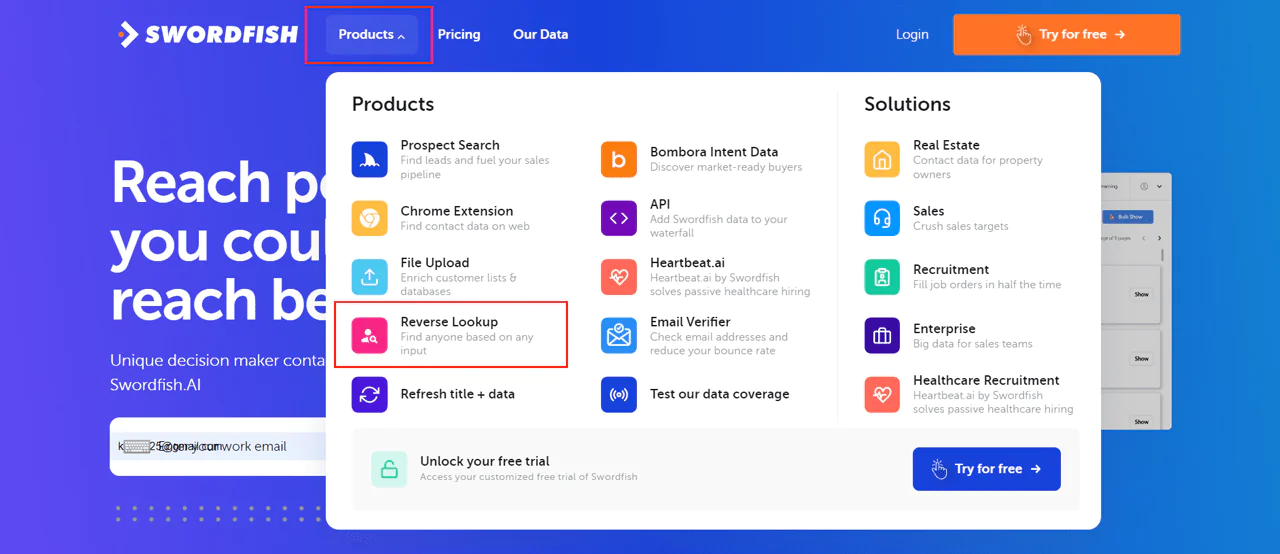
Task: Click the Enterprise briefcase icon
Action: tap(882, 336)
